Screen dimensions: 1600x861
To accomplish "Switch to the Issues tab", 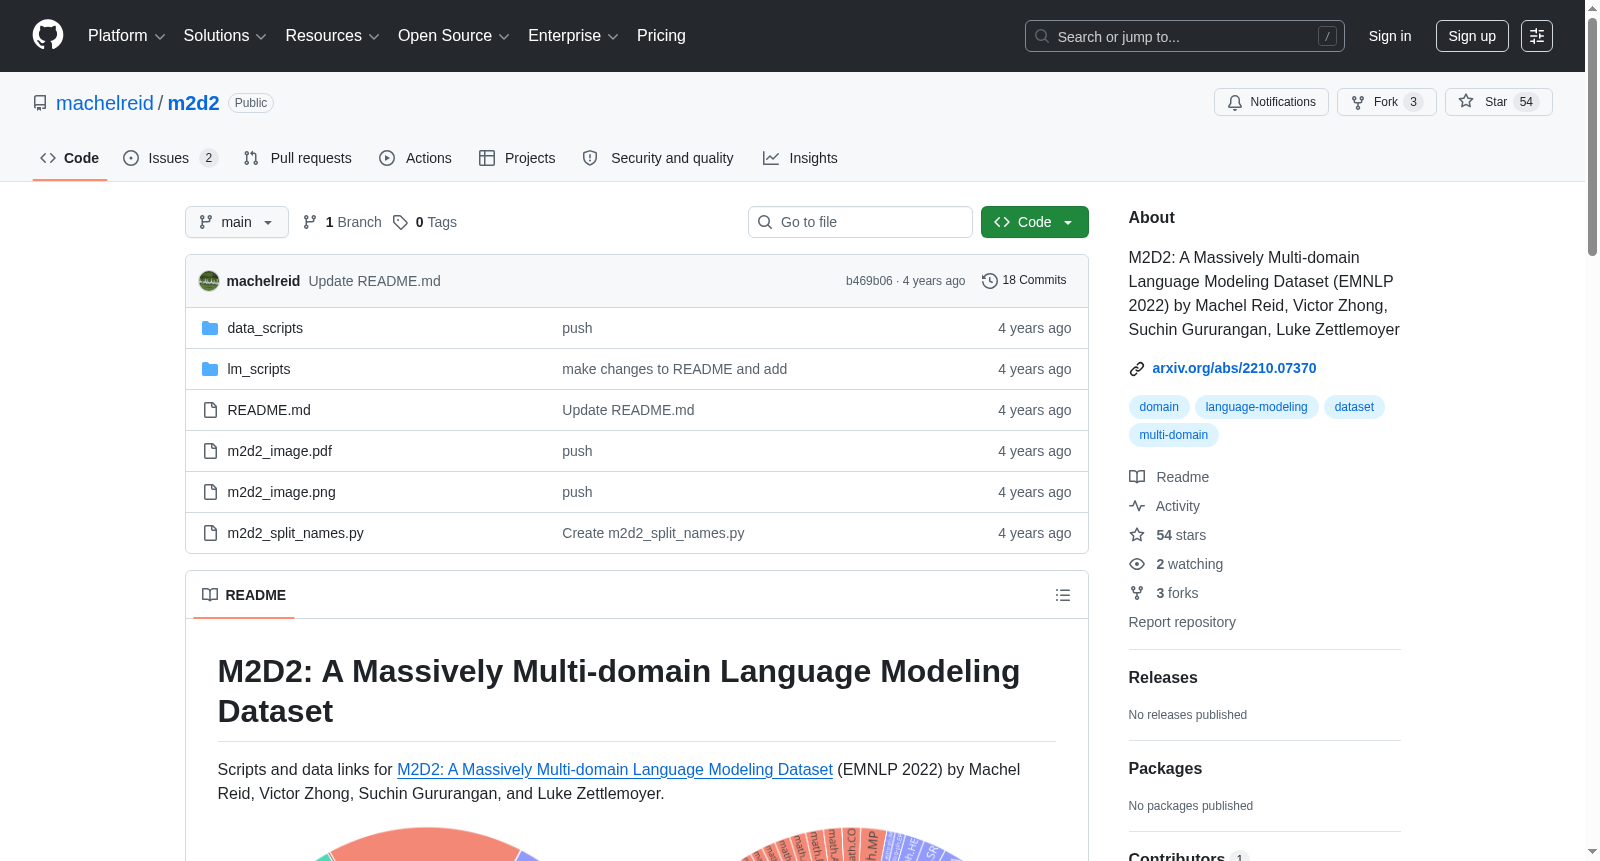I will coord(171,158).
